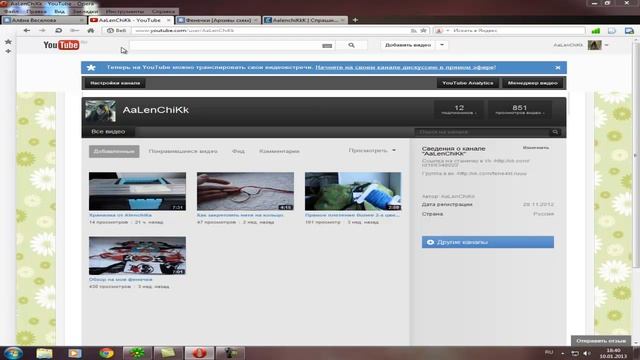Open a new tab with the plus button

click(x=355, y=20)
